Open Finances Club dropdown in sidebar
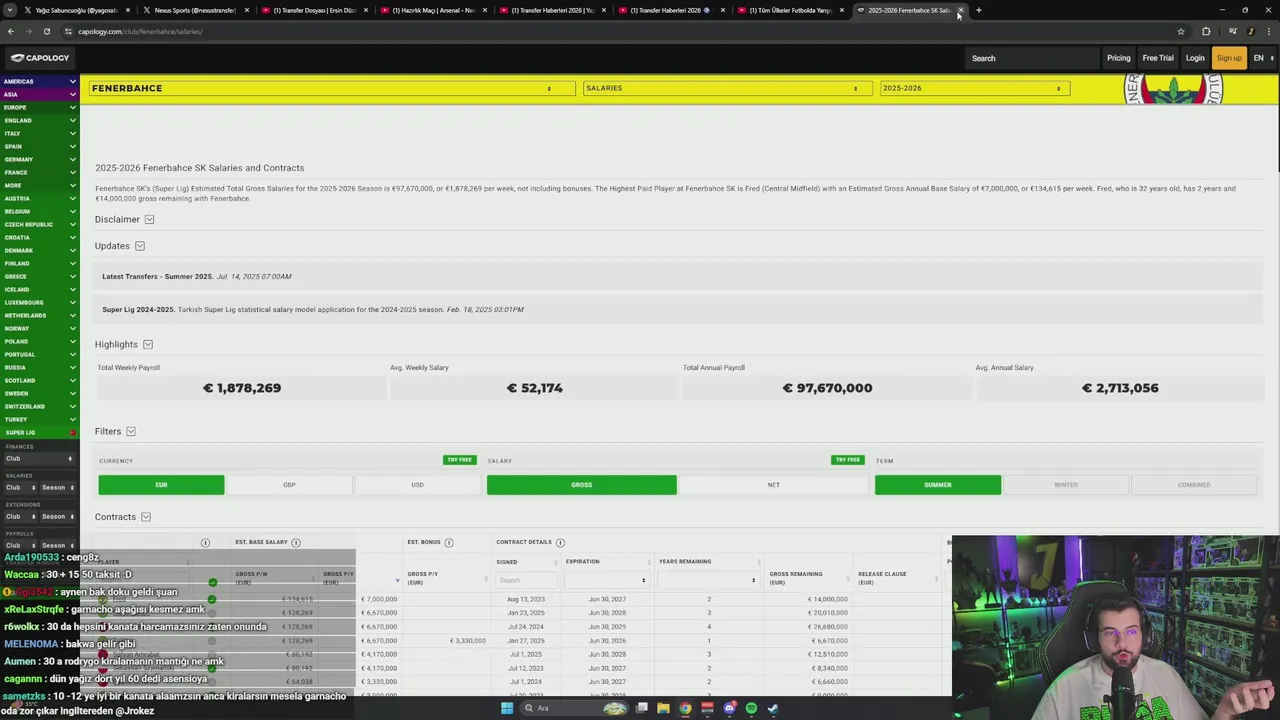Image resolution: width=1280 pixels, height=720 pixels. click(x=39, y=459)
